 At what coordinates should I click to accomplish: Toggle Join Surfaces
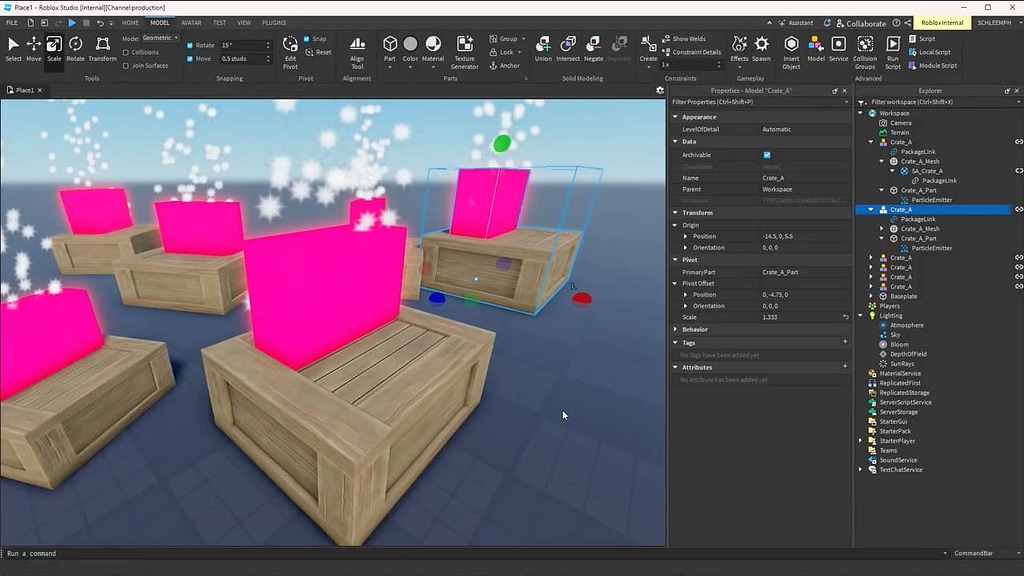125,65
